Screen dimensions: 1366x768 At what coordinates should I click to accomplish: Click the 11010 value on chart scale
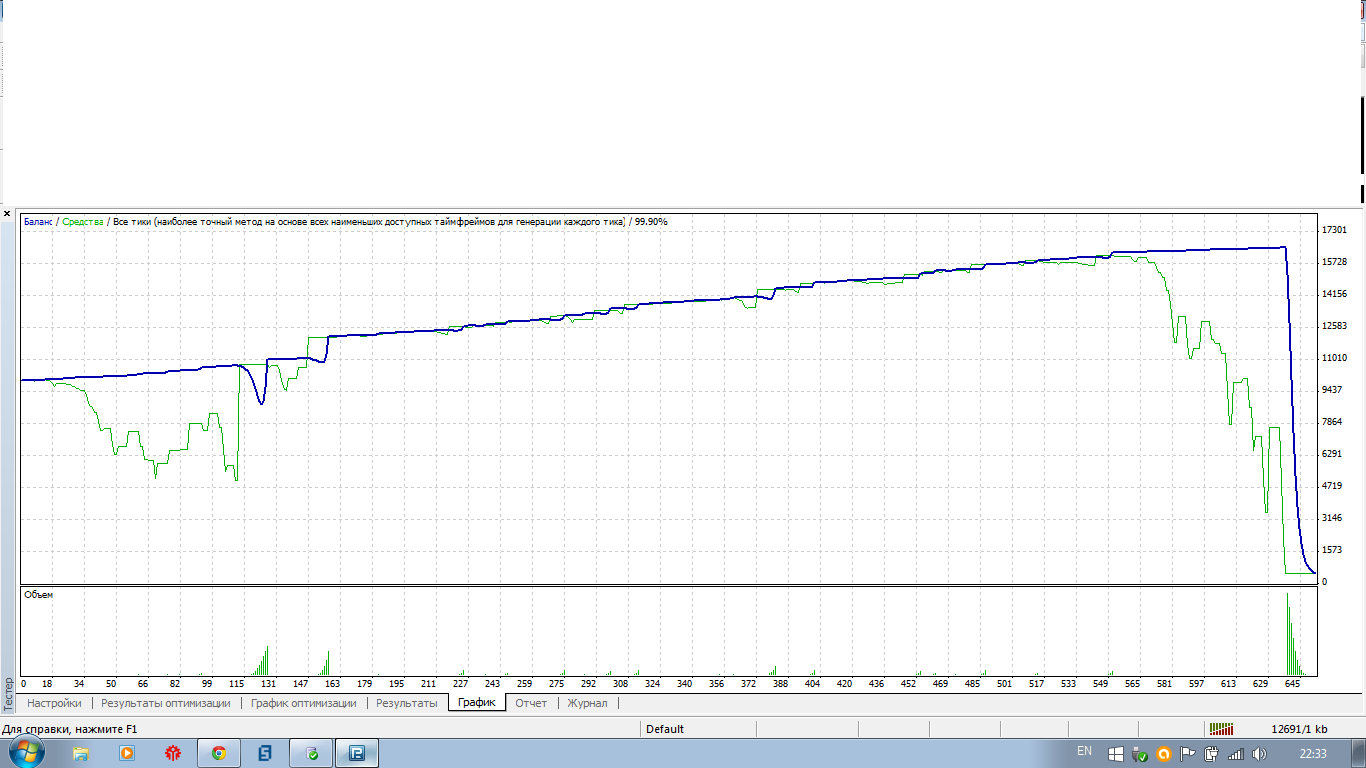[1335, 358]
